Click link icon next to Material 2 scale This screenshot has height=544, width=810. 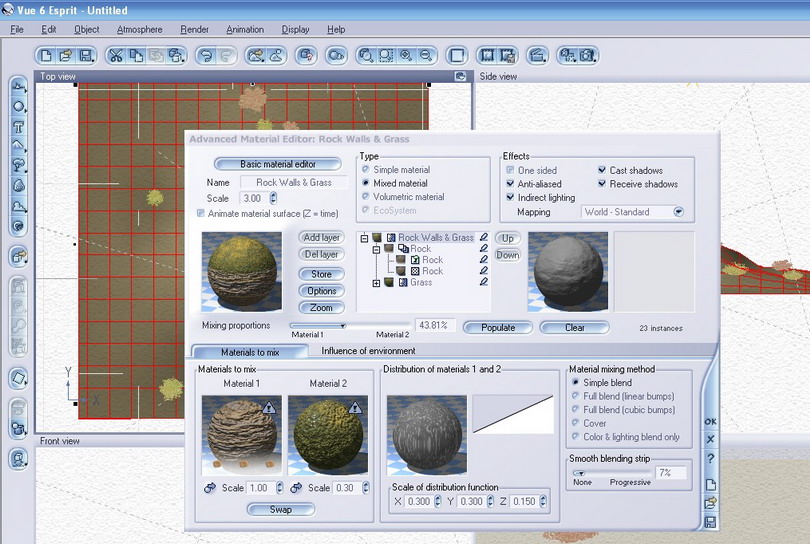click(296, 488)
